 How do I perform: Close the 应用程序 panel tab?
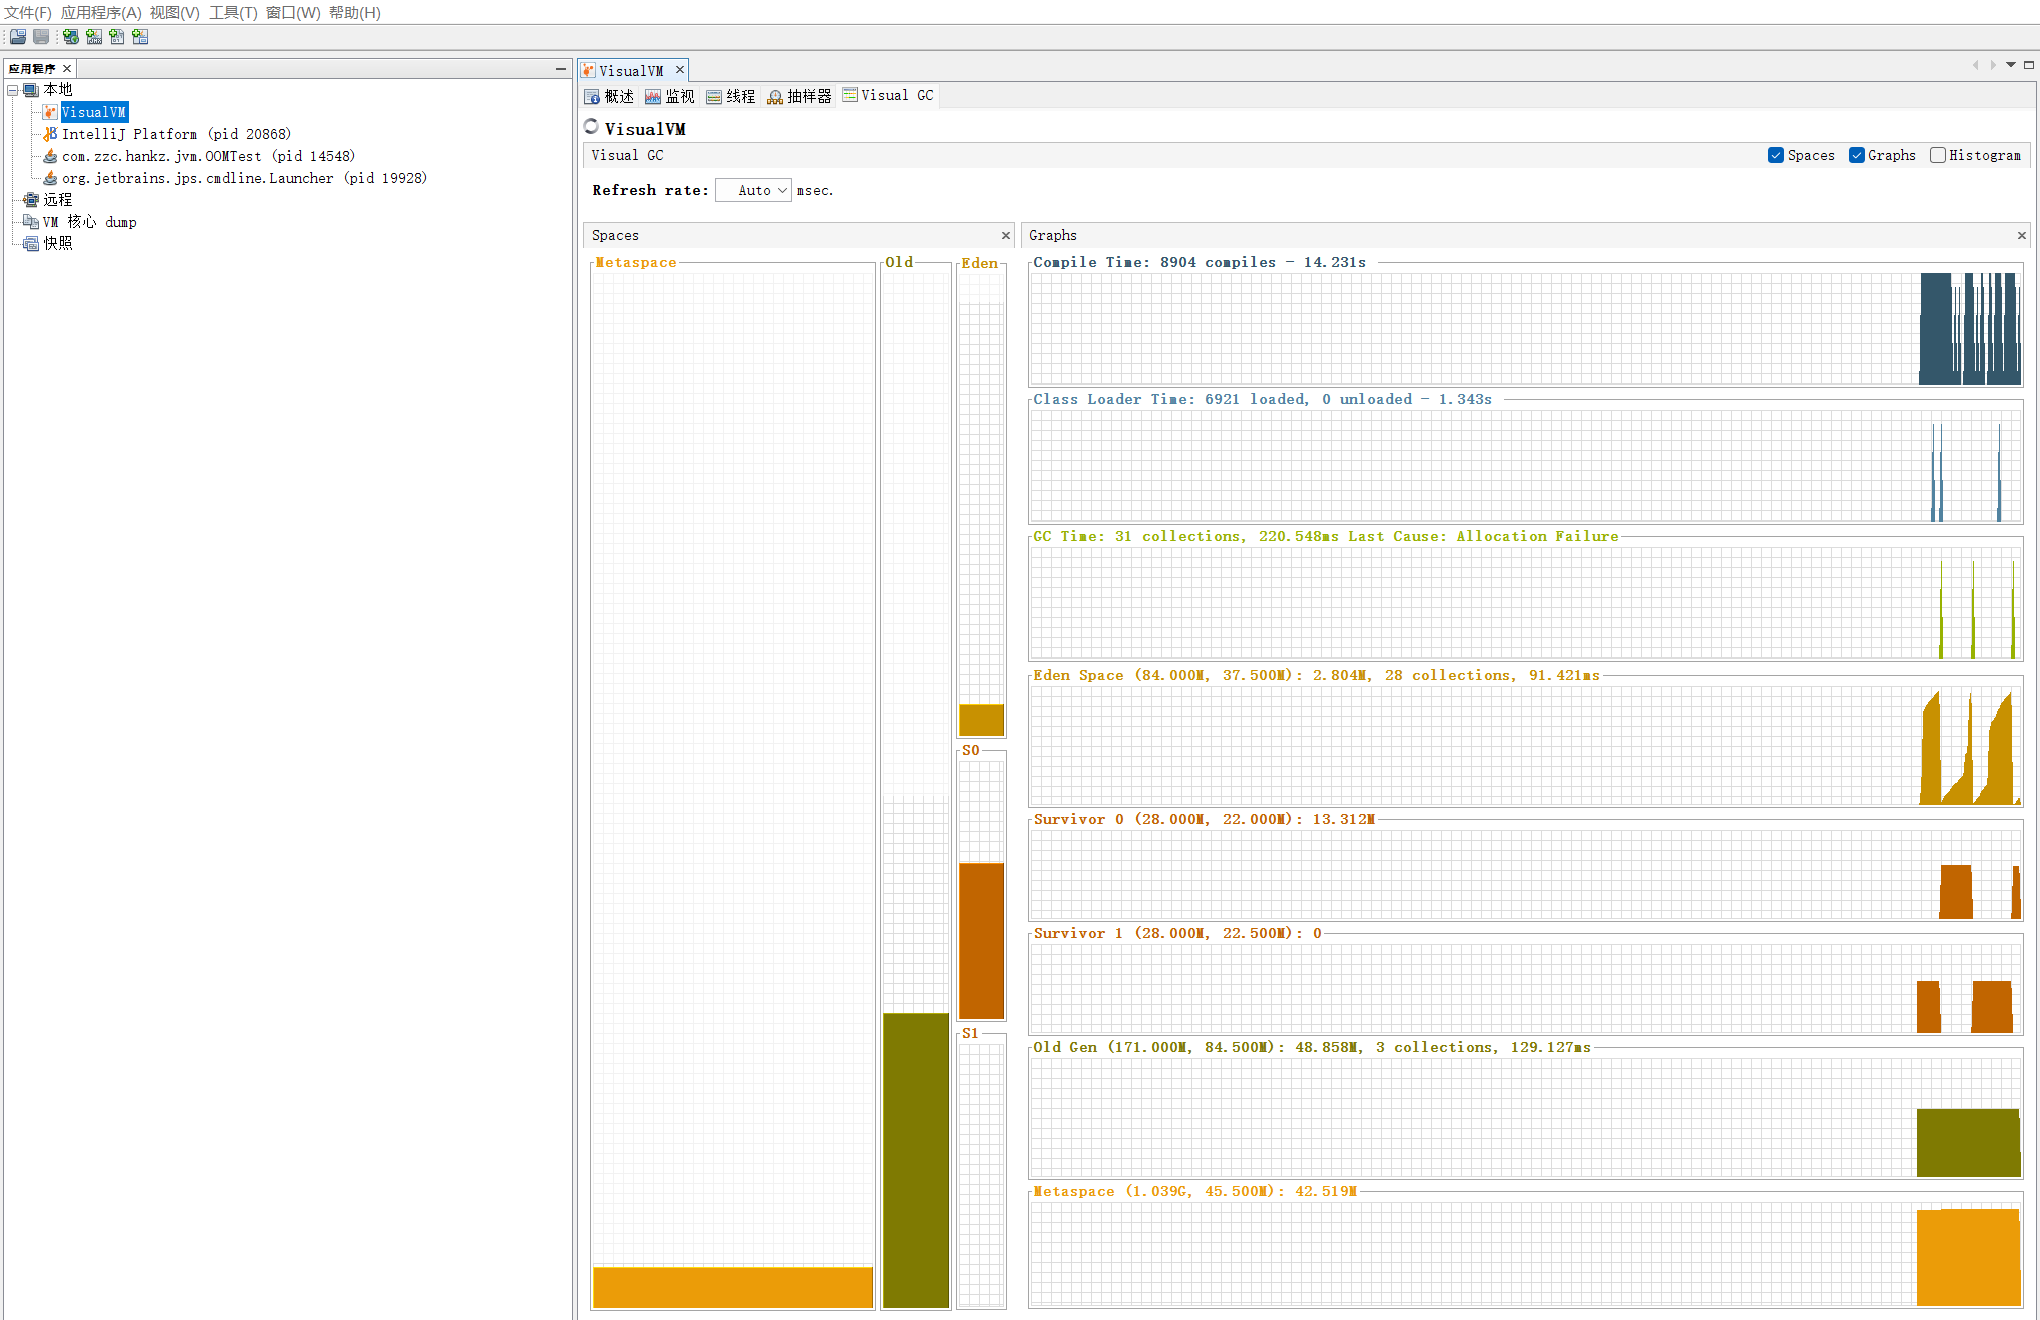(x=67, y=69)
